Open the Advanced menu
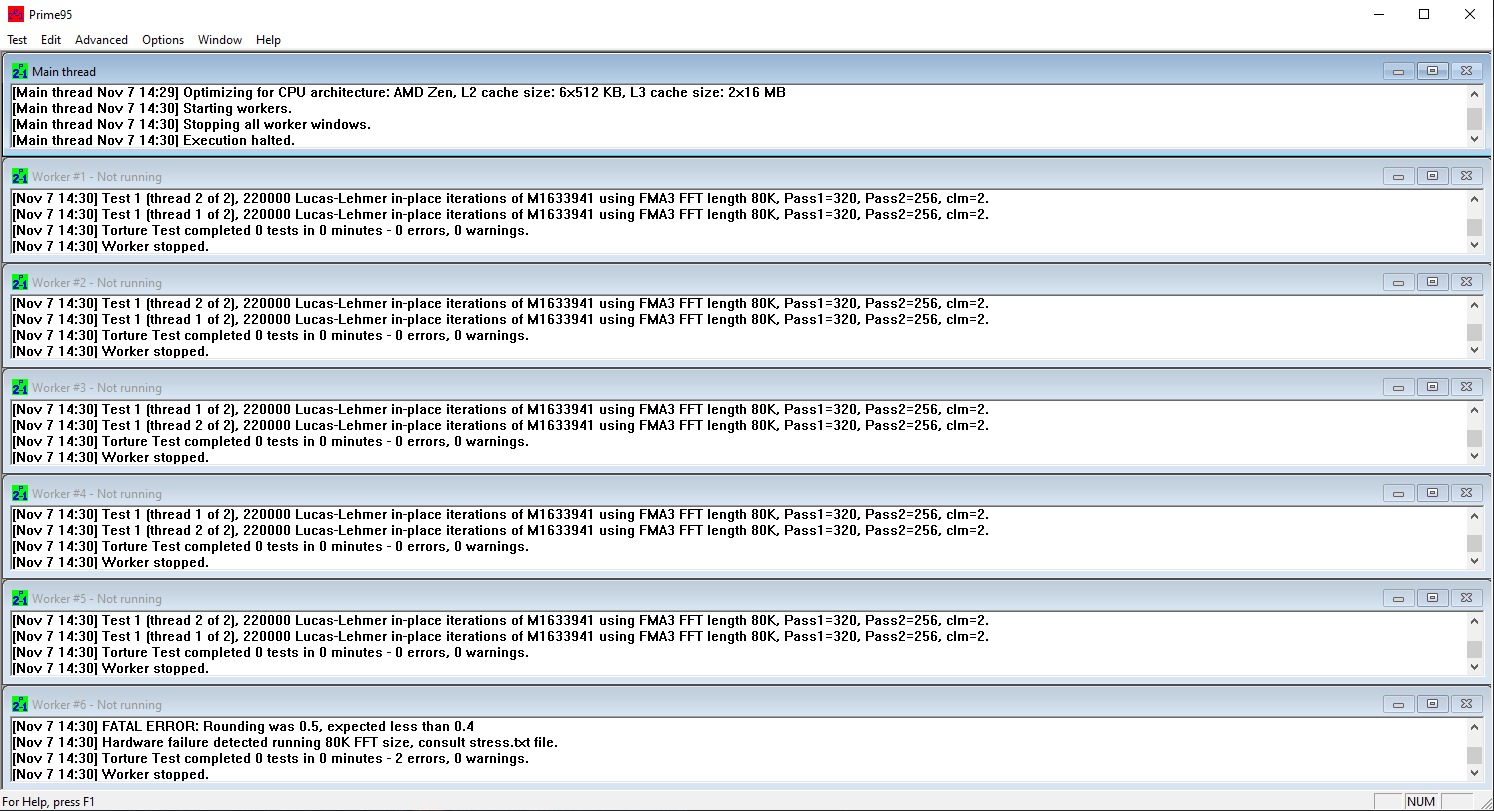 [101, 40]
